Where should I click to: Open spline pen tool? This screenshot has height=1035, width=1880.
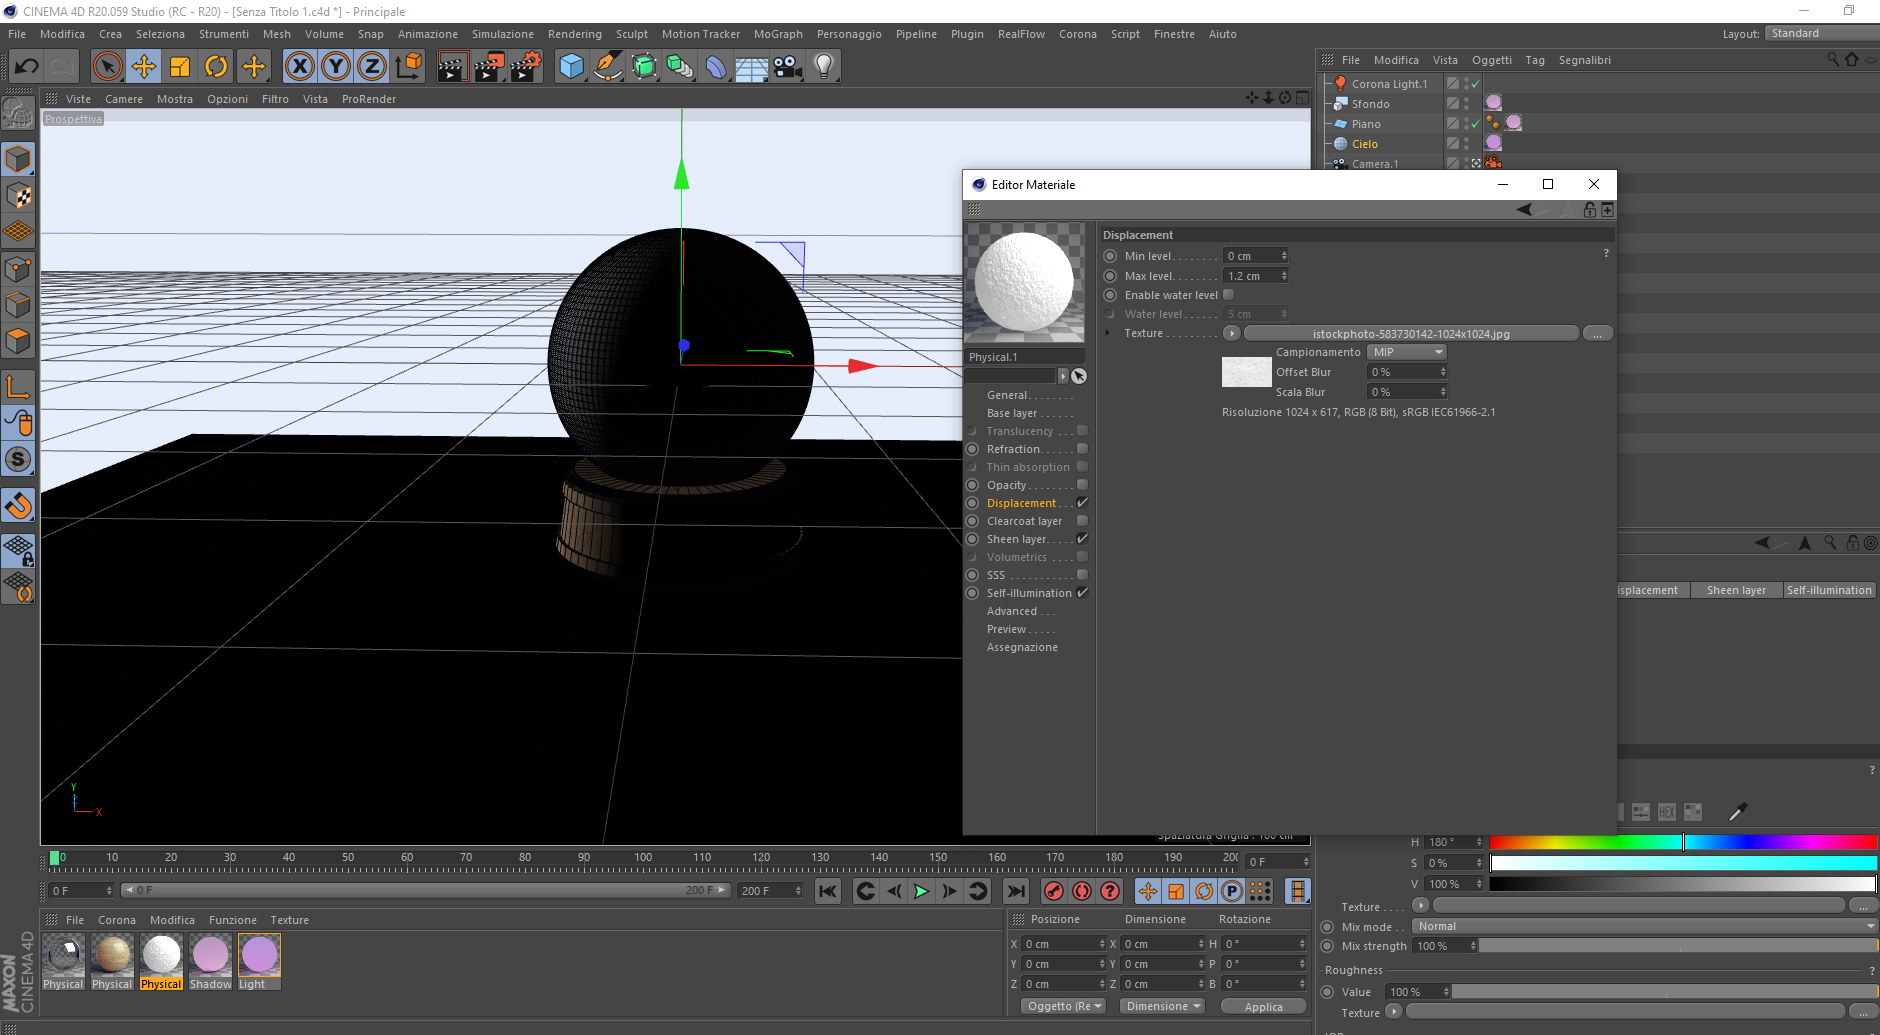point(607,67)
